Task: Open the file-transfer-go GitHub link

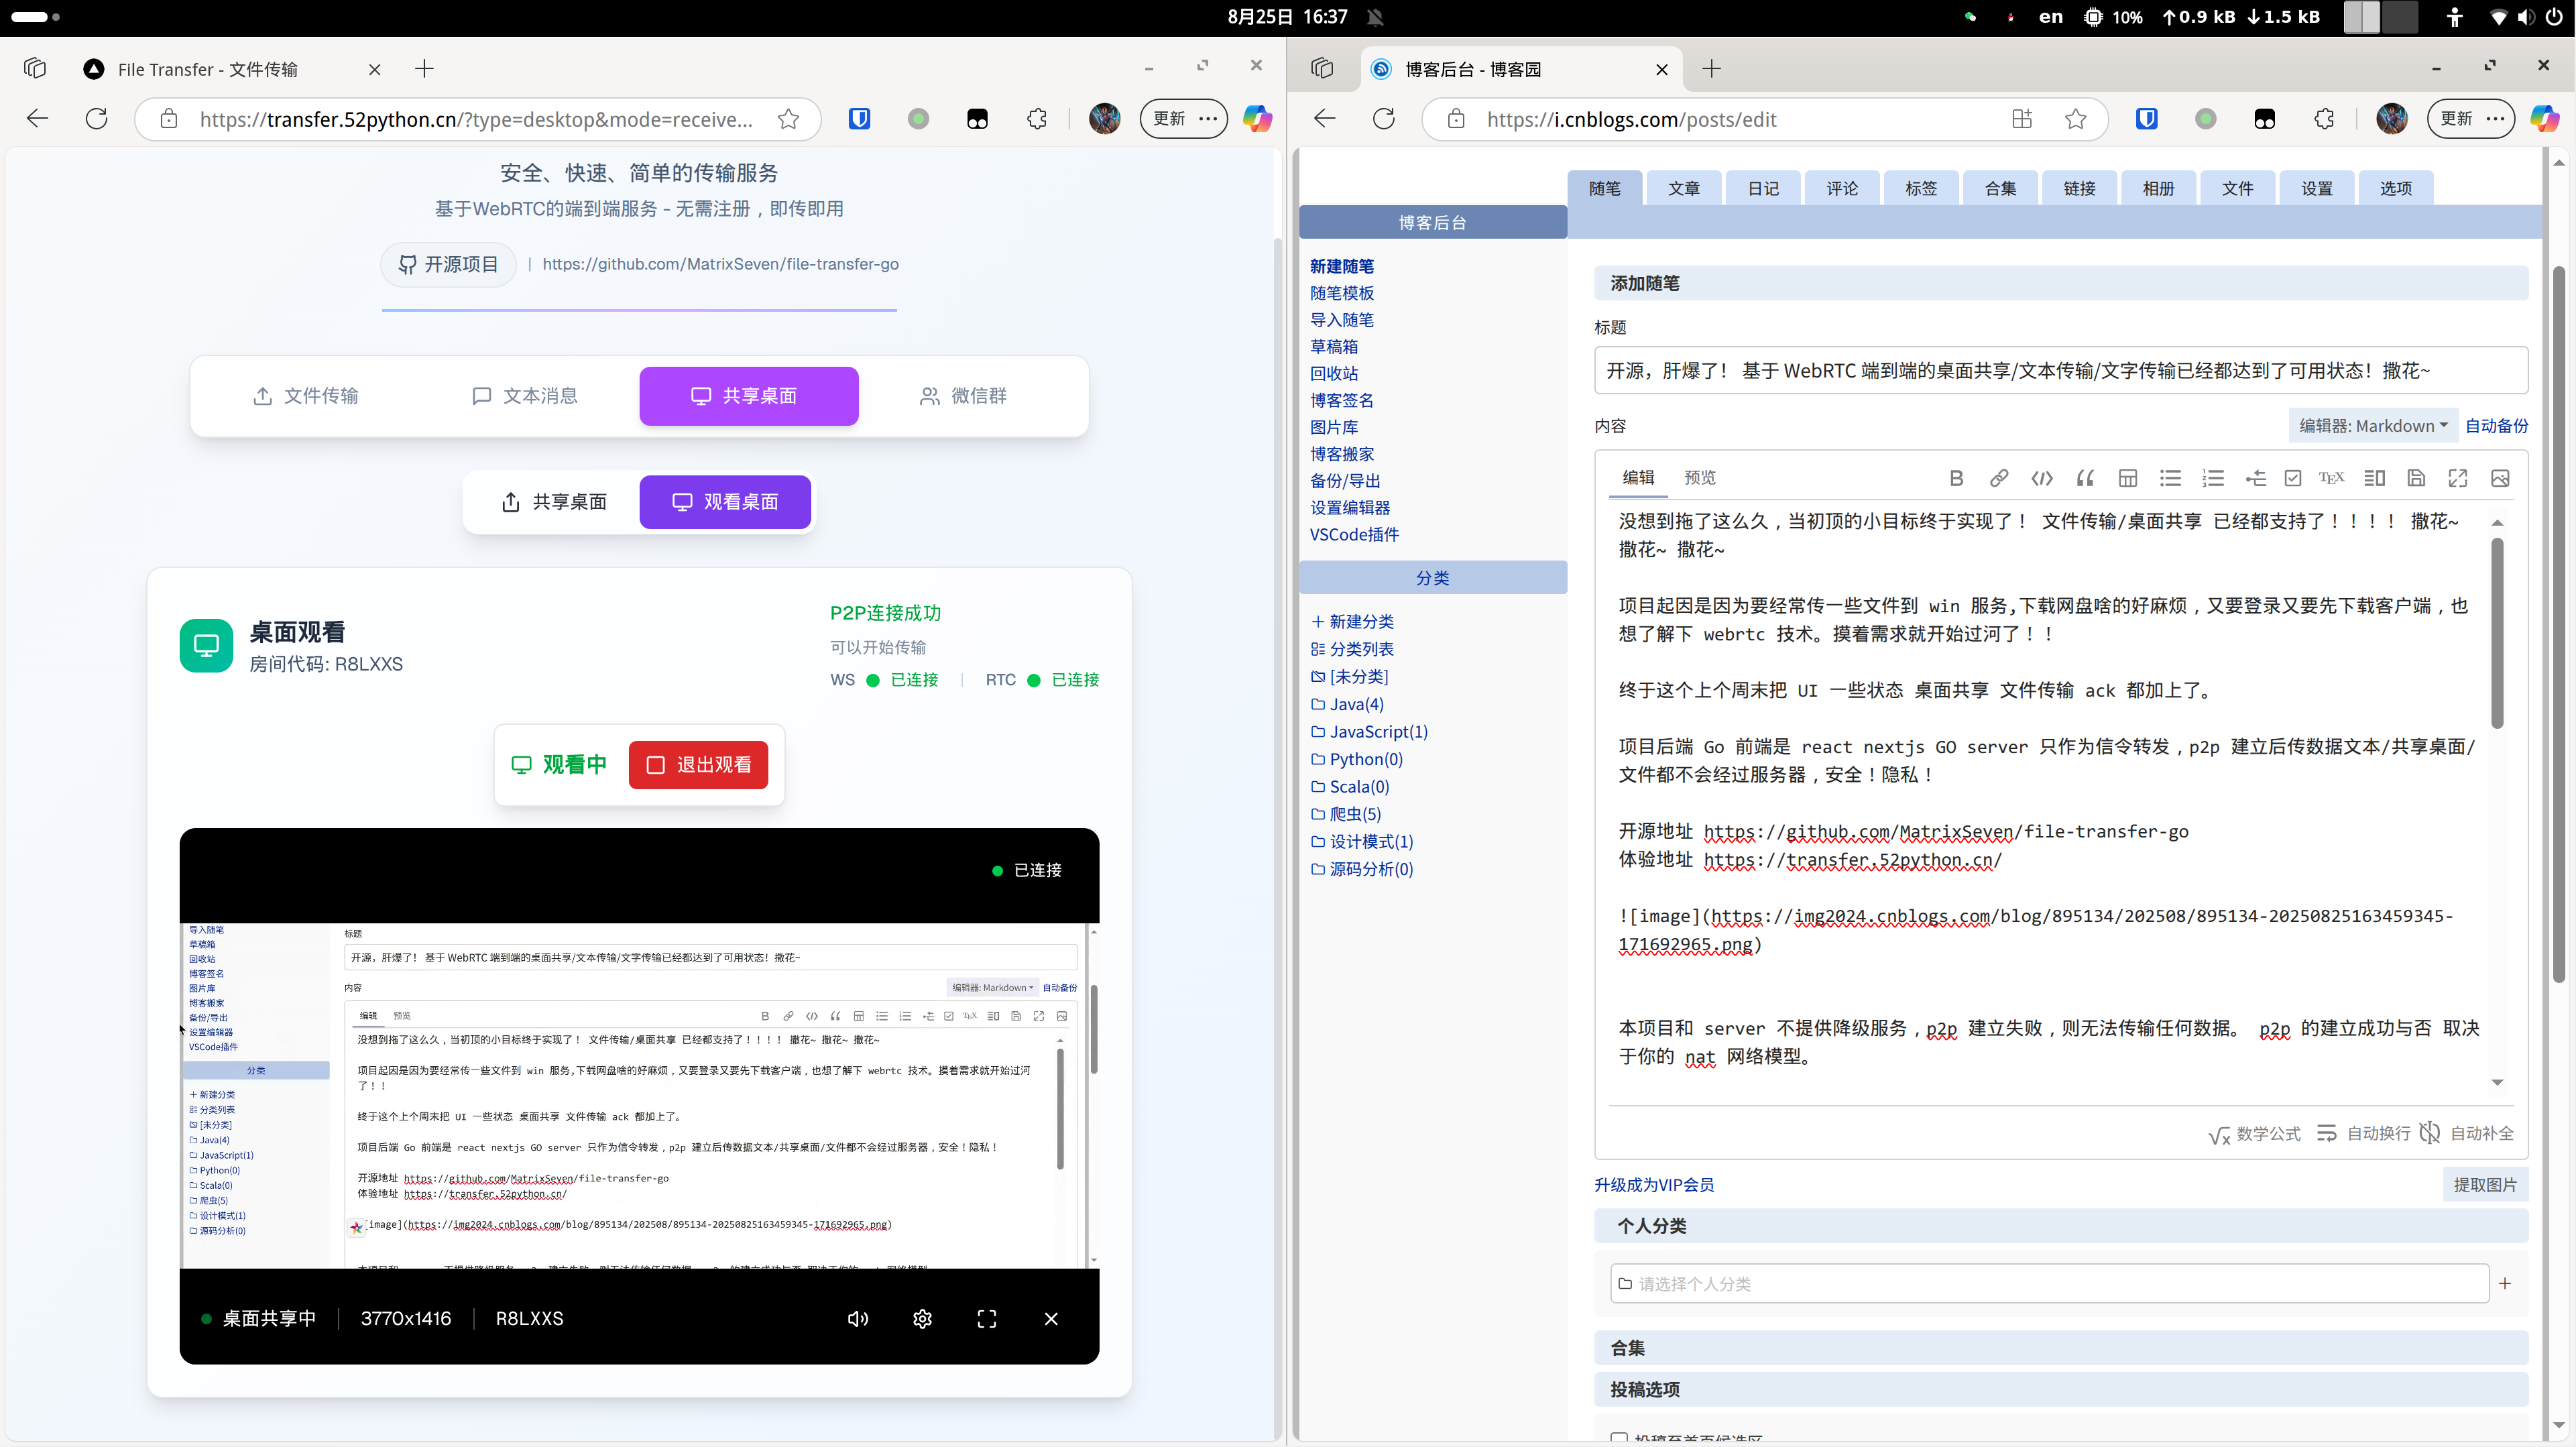Action: tap(720, 264)
